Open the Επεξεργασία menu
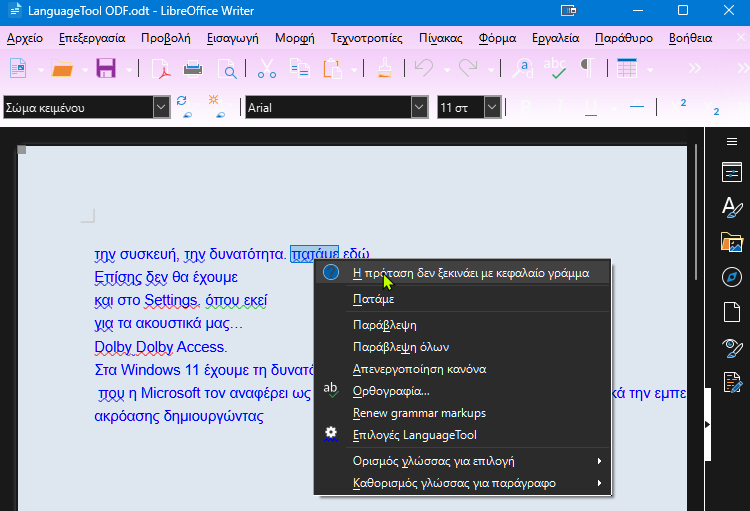Viewport: 750px width, 511px height. pyautogui.click(x=92, y=38)
